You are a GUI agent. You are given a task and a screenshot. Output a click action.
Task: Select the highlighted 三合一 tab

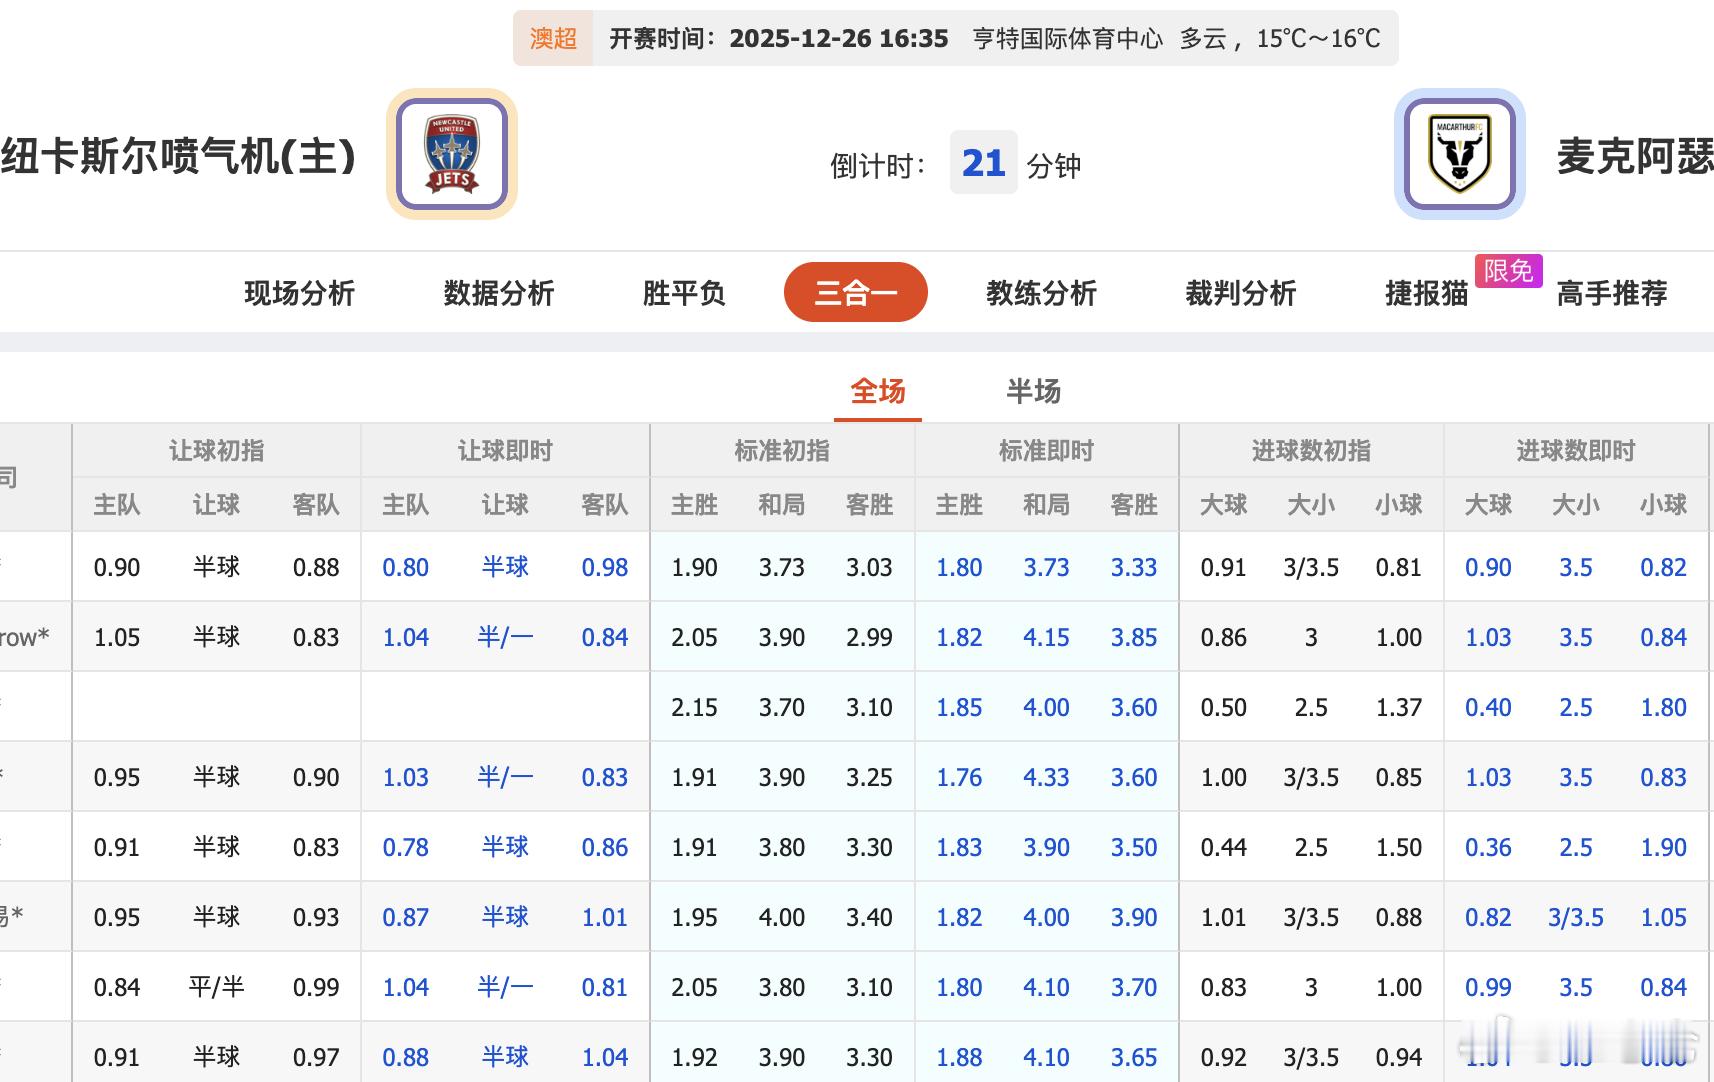(856, 292)
